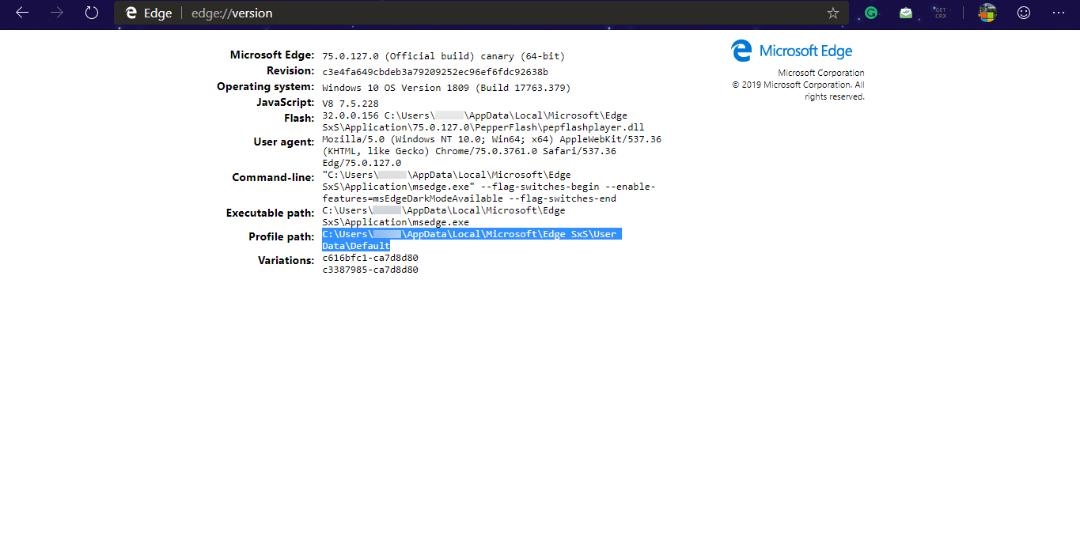Screen dimensions: 1080x544
Task: Open the profile avatar menu
Action: 988,12
